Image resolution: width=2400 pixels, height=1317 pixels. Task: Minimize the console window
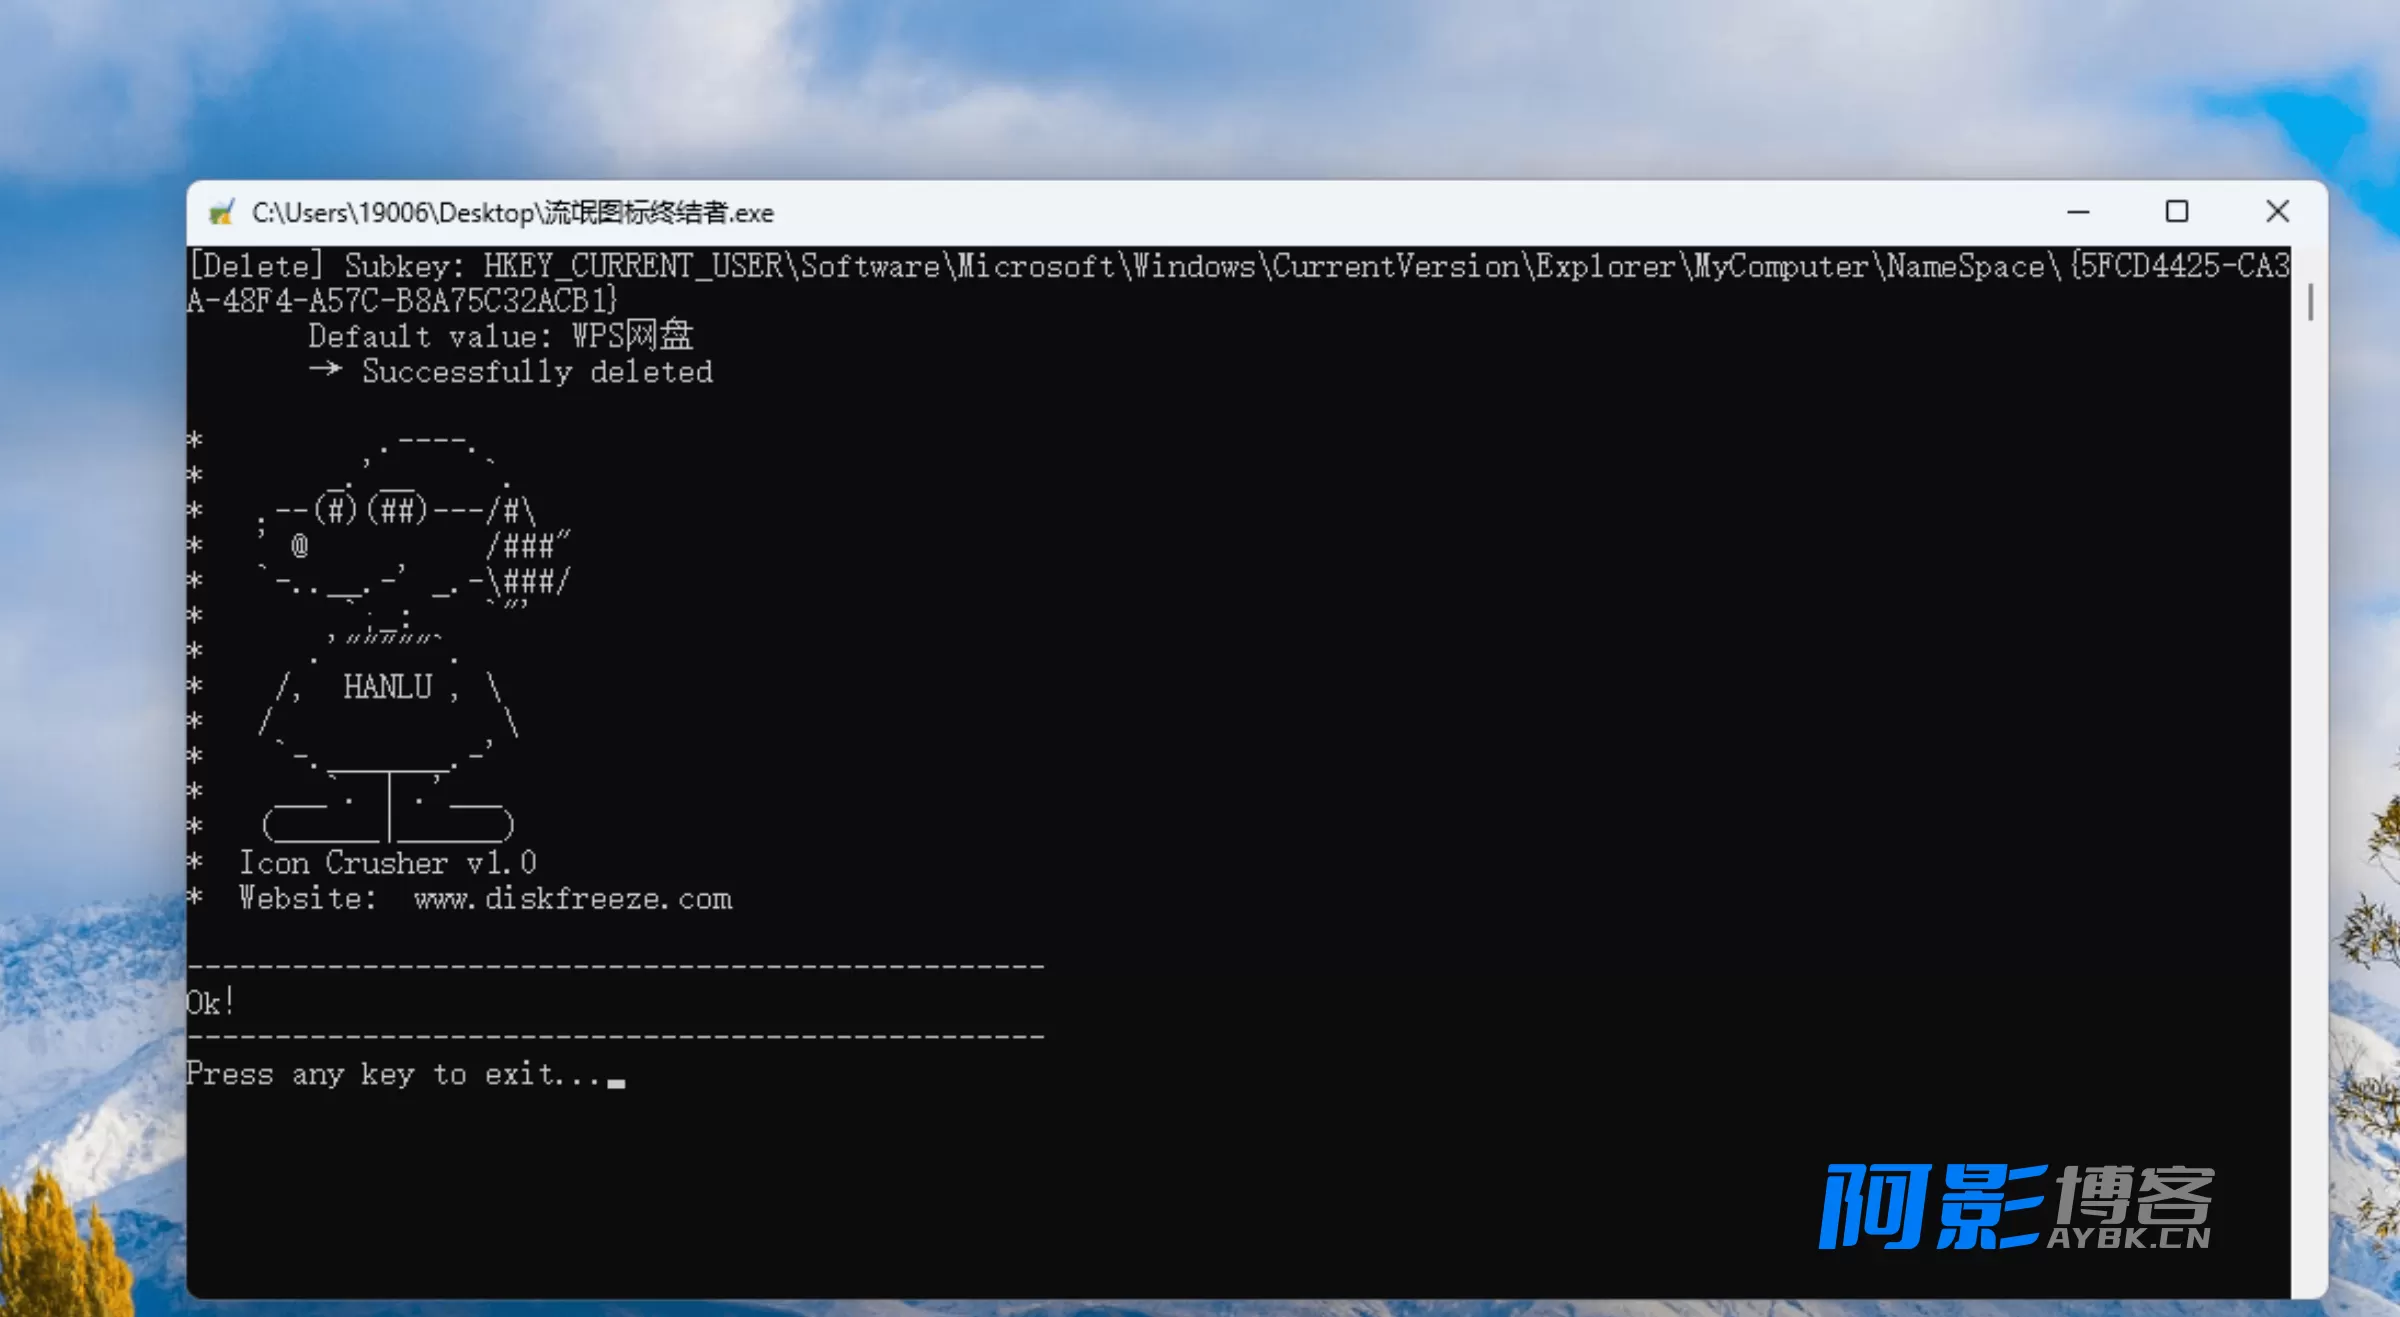point(2078,212)
